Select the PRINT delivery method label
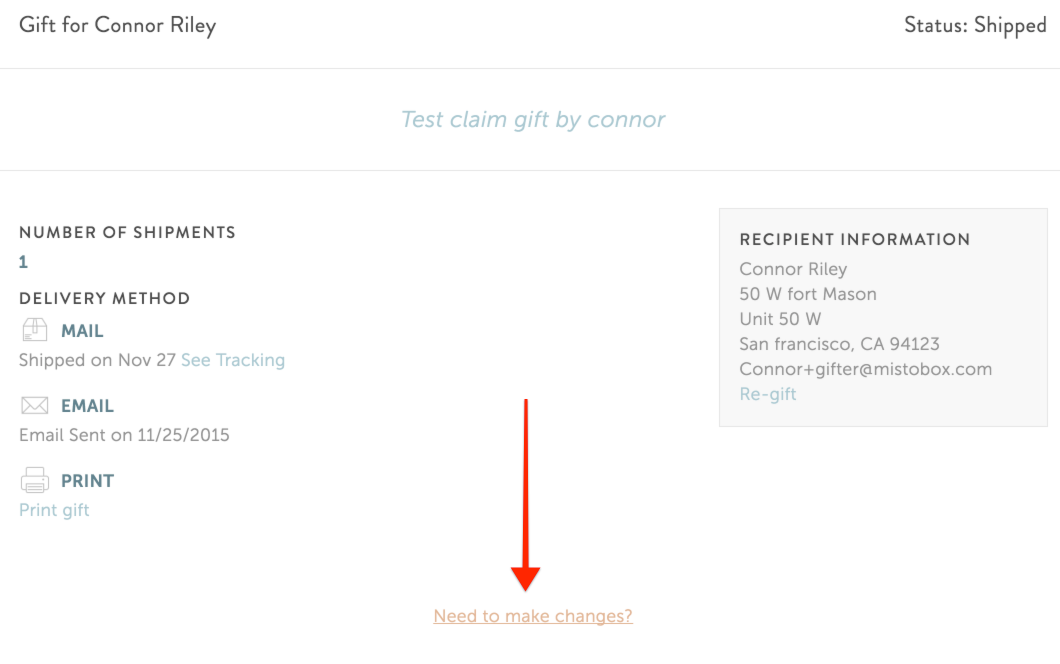 coord(87,481)
